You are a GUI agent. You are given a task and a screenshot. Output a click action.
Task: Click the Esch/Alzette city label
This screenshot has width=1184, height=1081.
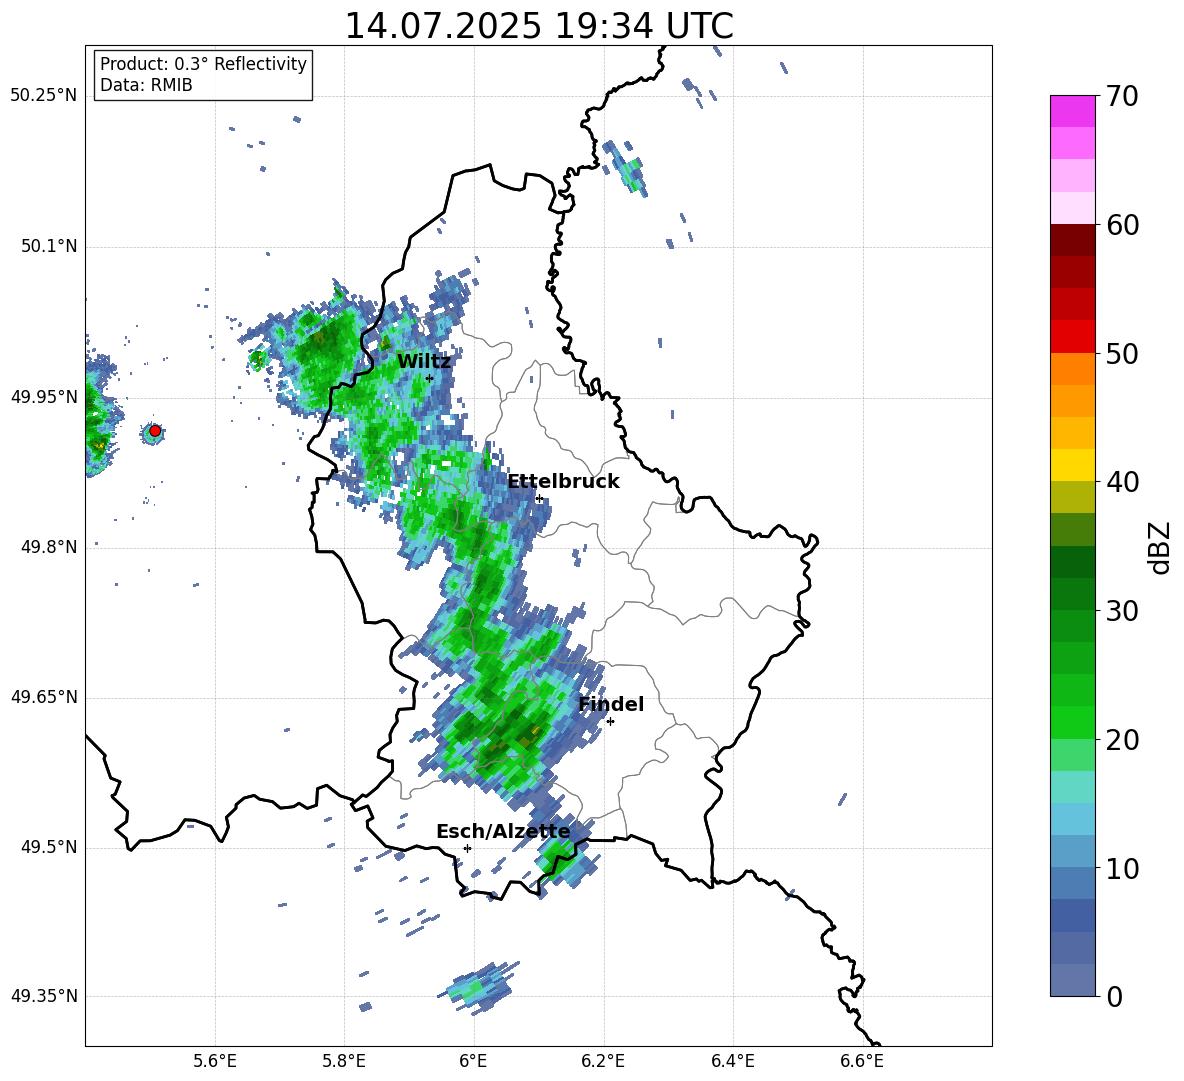503,832
